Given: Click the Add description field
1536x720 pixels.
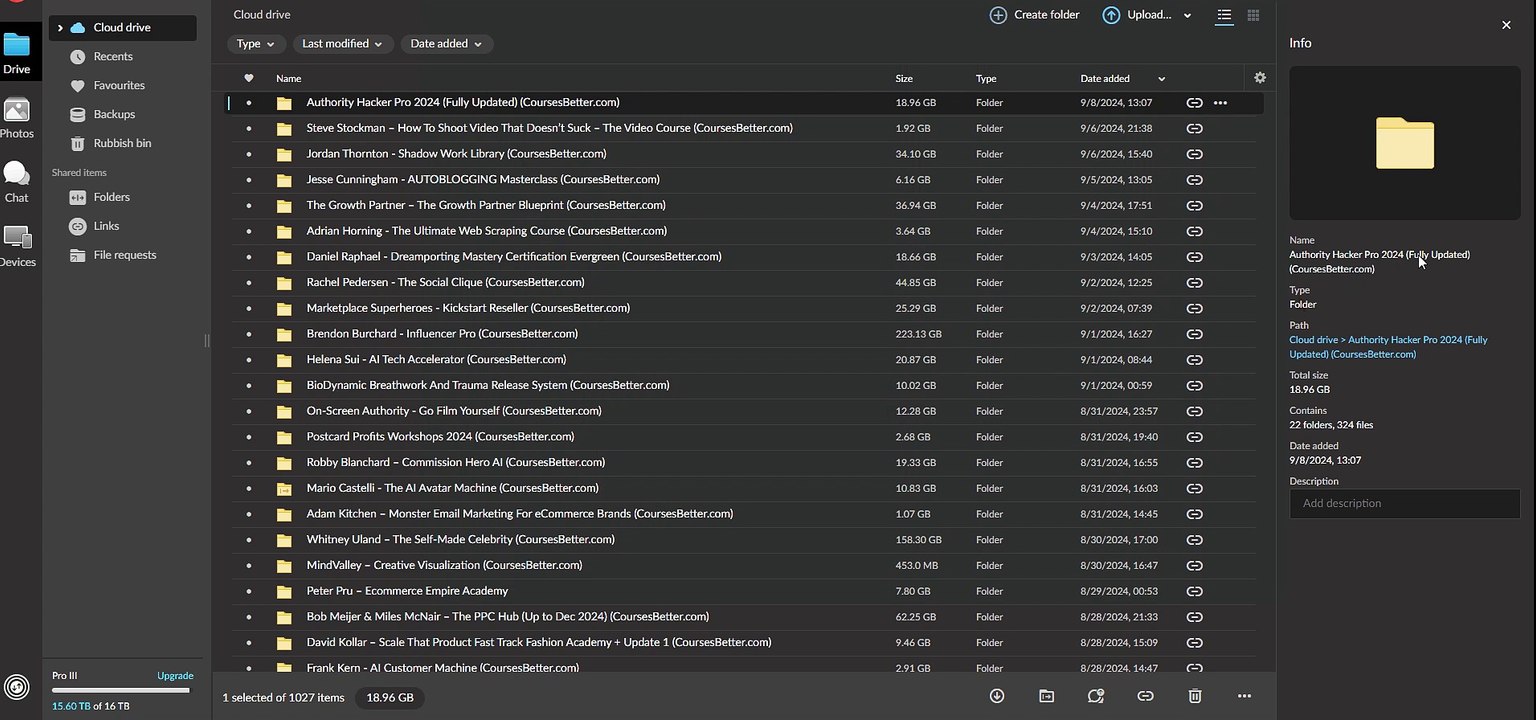Looking at the screenshot, I should [1404, 503].
